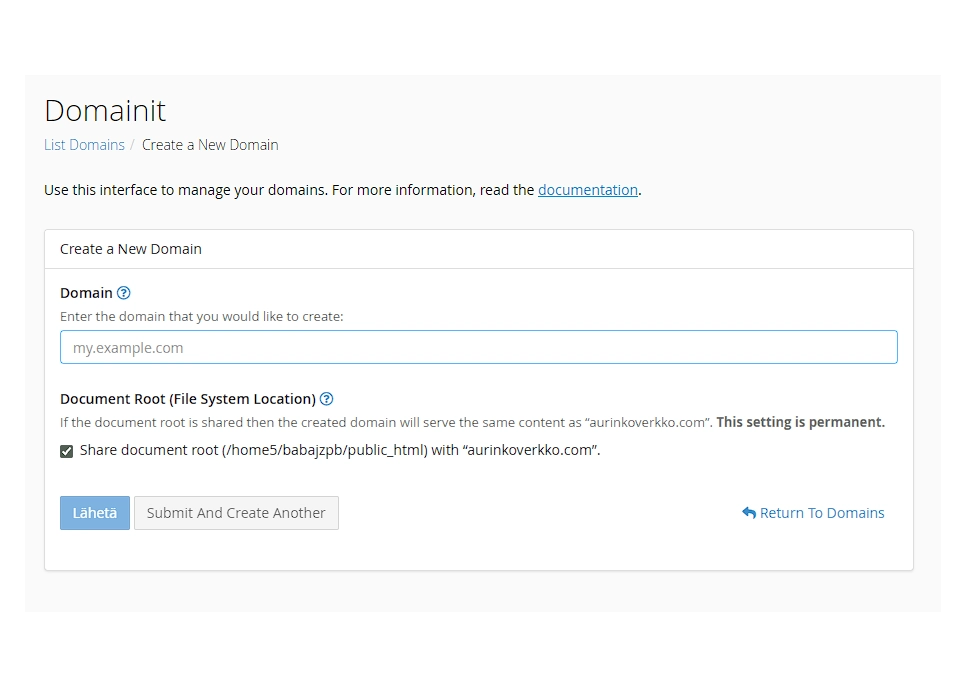
Task: Click the 'This setting is permanent.' warning text
Action: click(800, 422)
